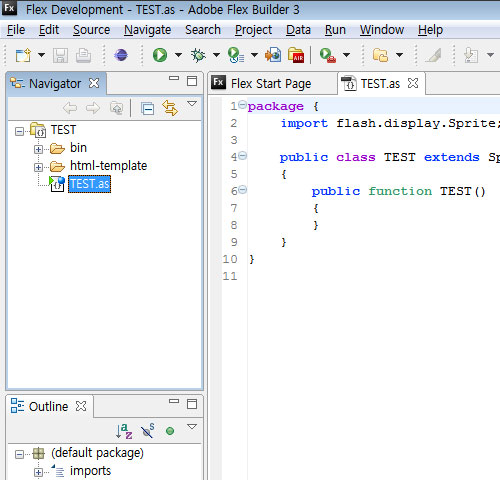Screen dimensions: 500x480
Task: Close the Outline view tab
Action: 81,406
